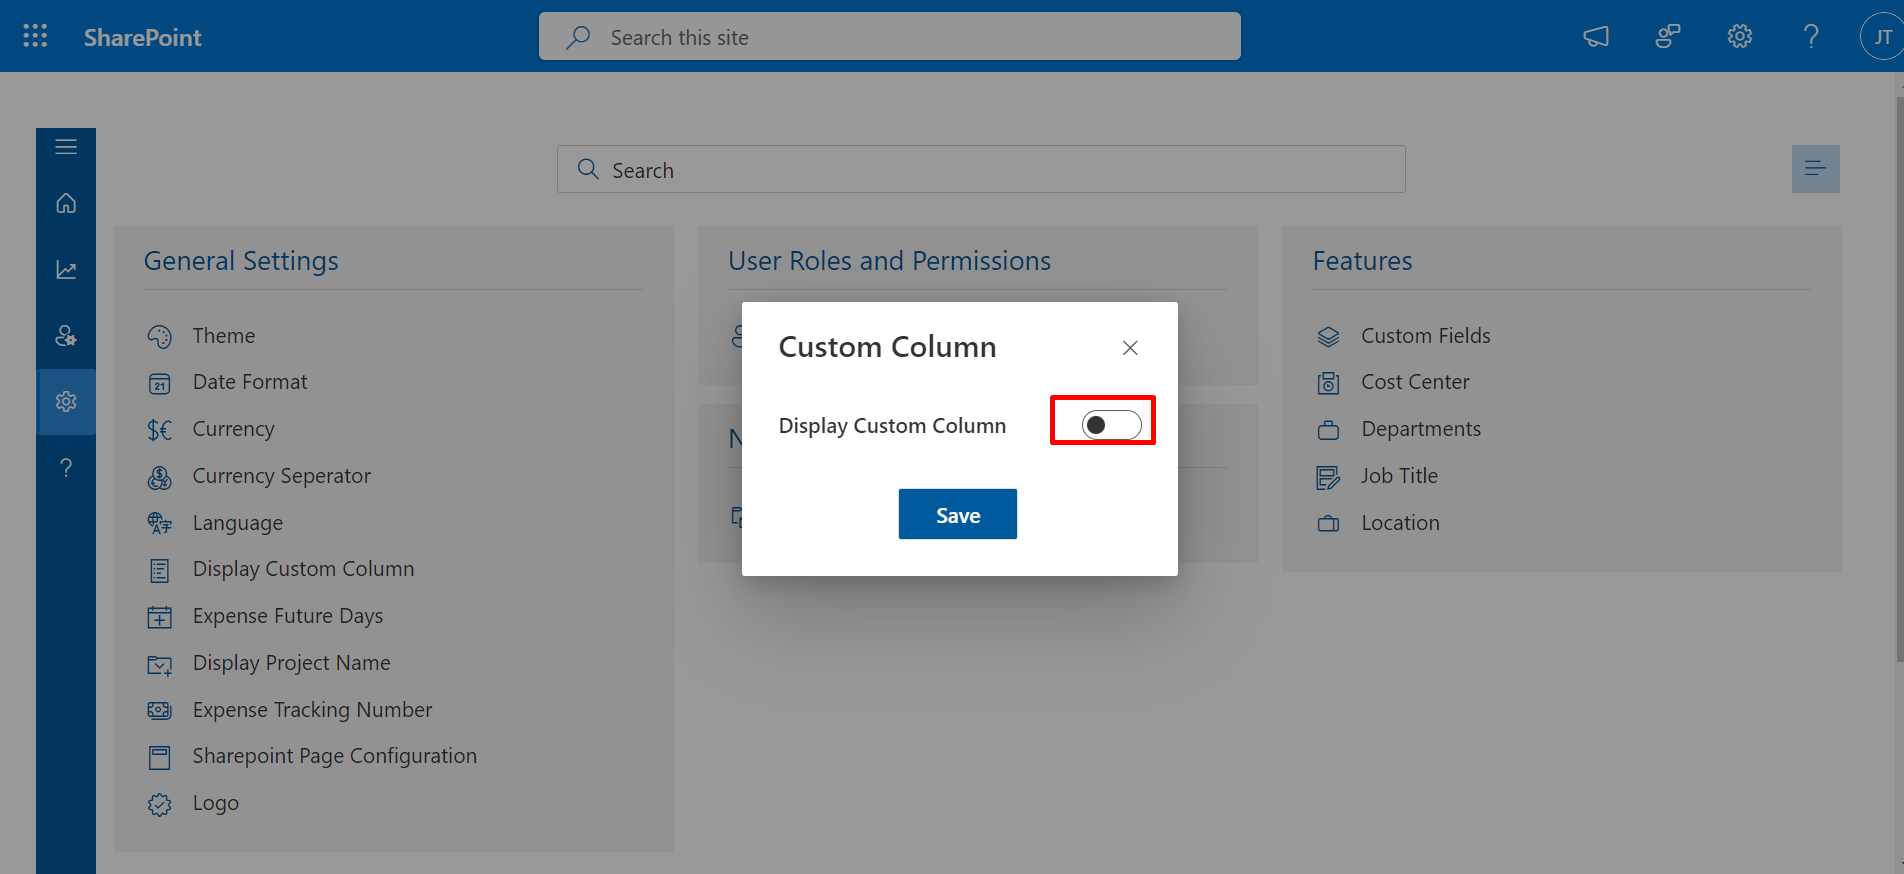The image size is (1904, 874).
Task: Open Custom Fields feature
Action: coord(1425,336)
